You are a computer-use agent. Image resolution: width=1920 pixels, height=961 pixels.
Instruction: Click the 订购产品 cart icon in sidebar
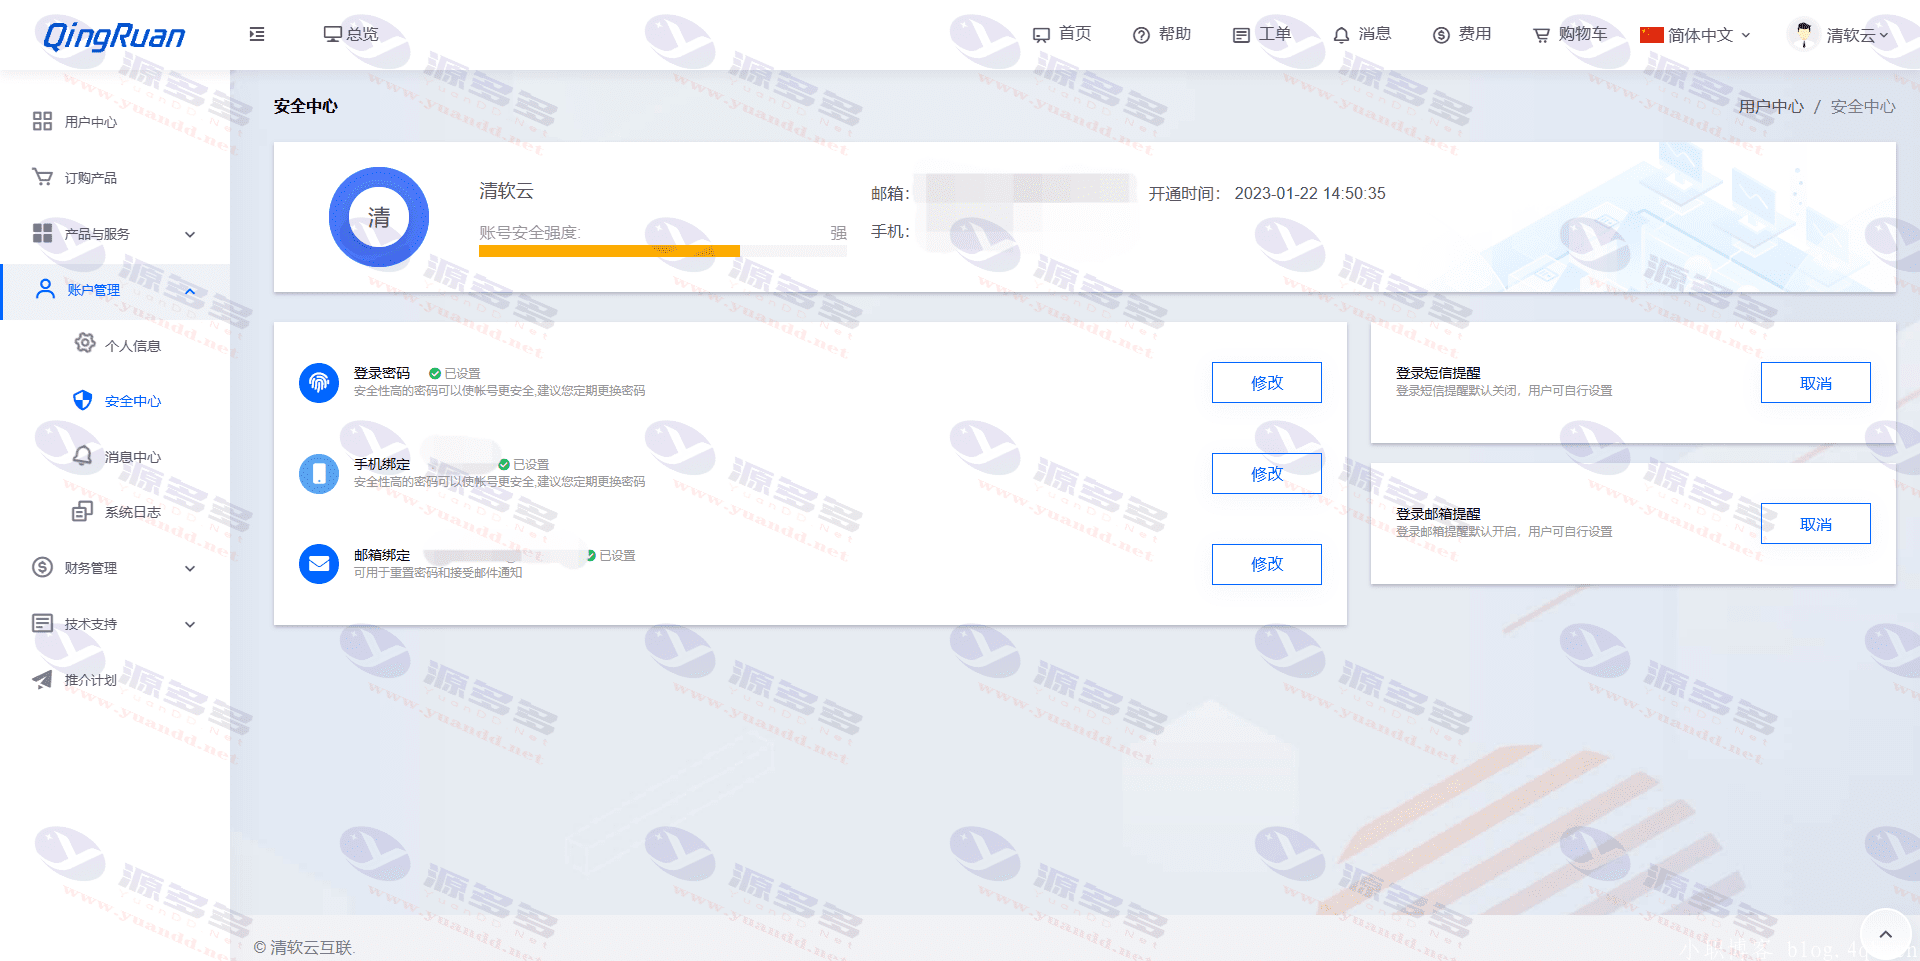pos(42,177)
